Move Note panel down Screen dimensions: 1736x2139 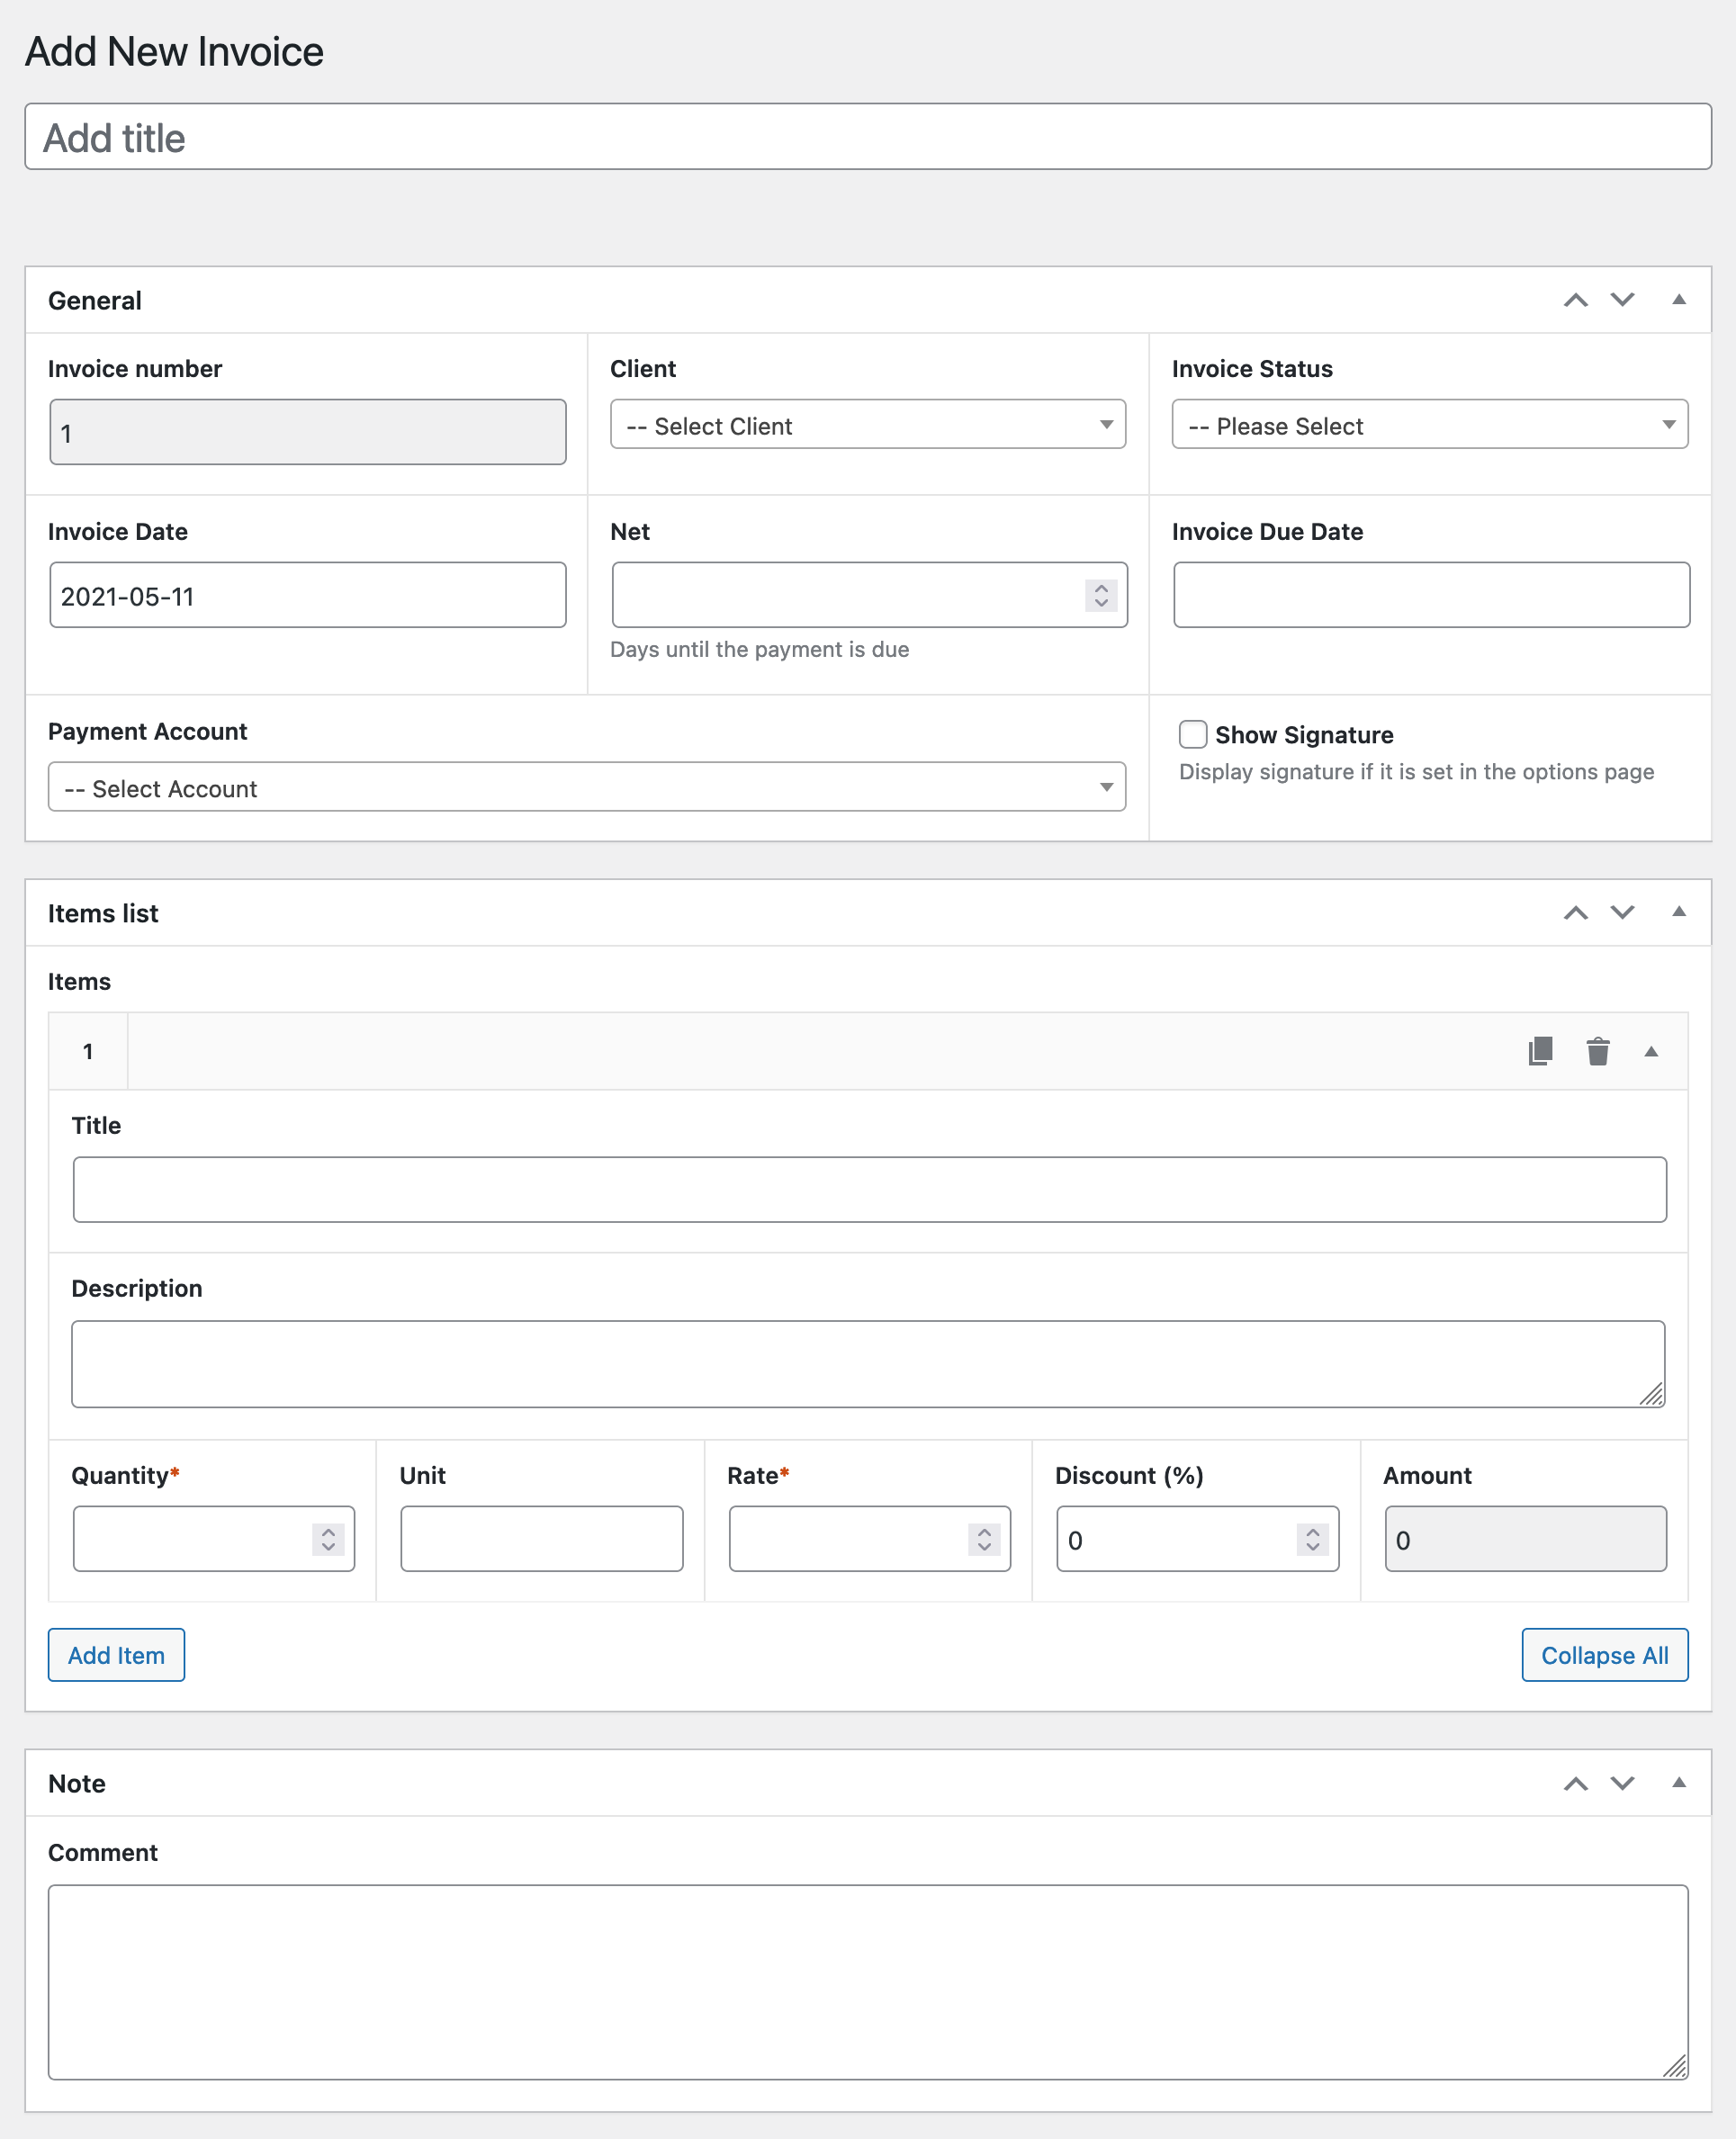(1623, 1783)
